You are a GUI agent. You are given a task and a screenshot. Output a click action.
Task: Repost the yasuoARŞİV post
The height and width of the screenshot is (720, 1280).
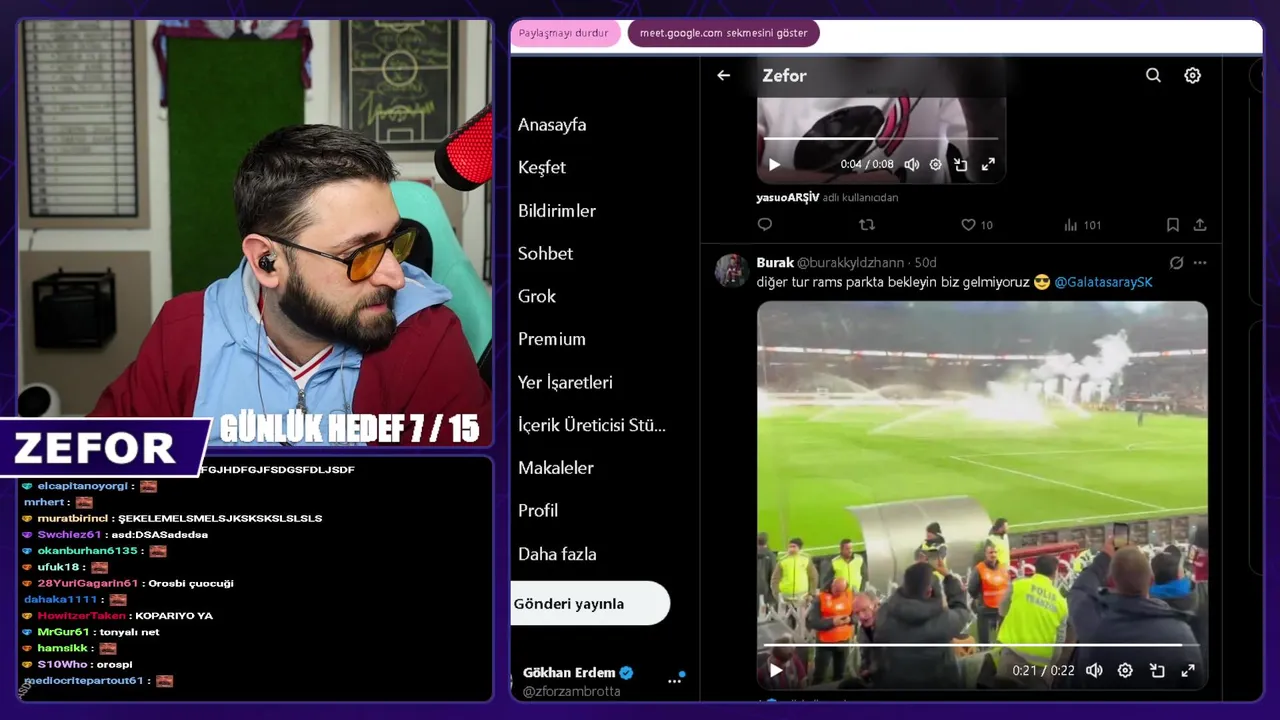coord(867,225)
